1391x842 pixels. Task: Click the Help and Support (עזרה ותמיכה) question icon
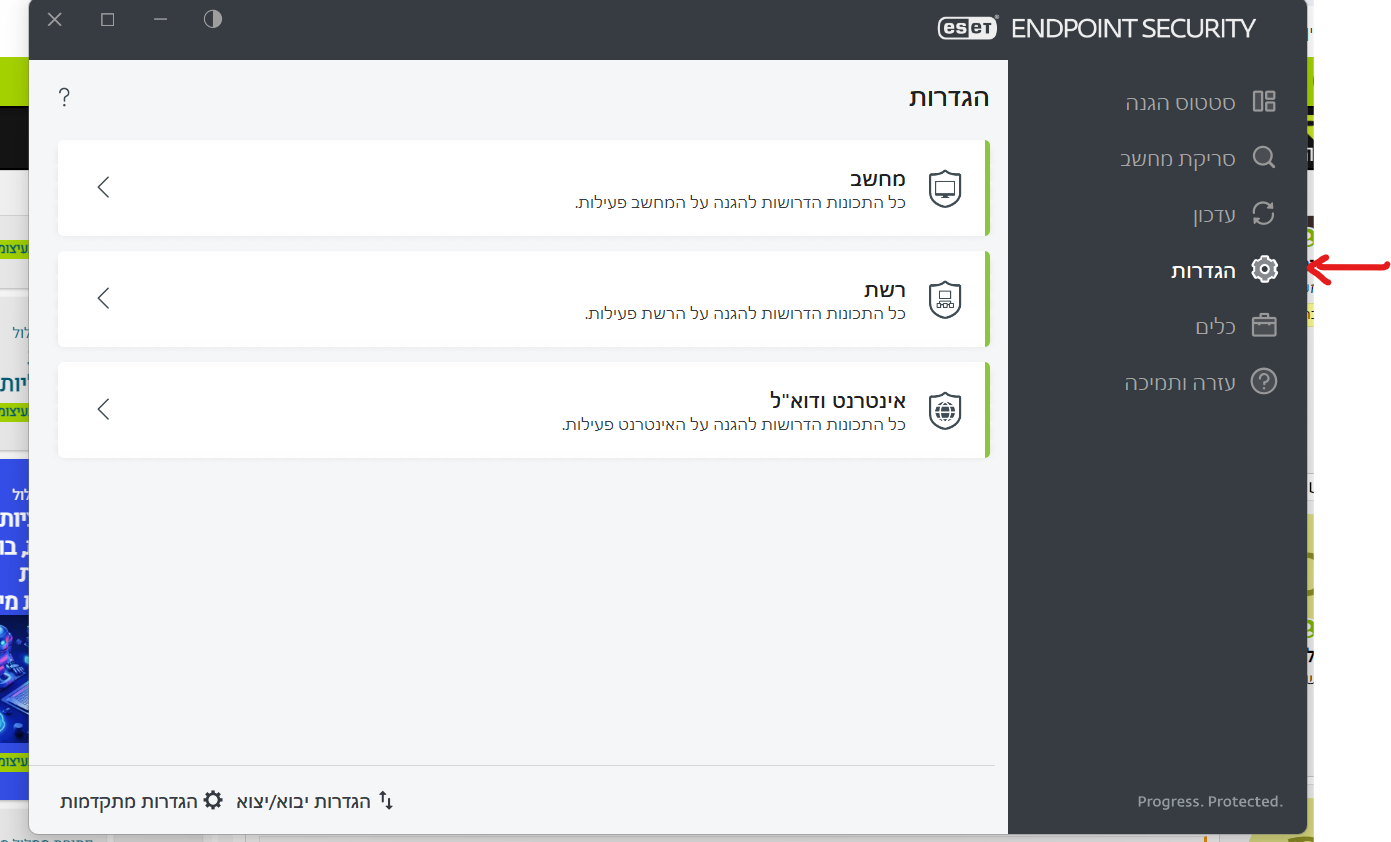[x=1264, y=382]
